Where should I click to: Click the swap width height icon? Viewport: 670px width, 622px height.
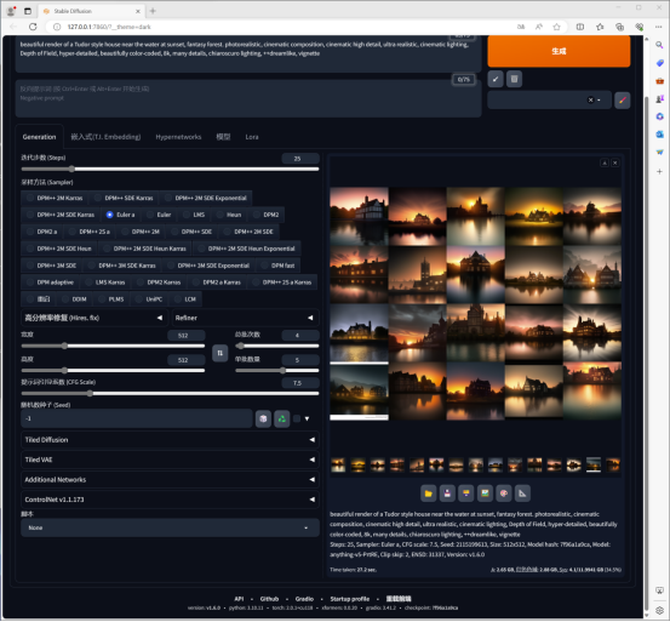pyautogui.click(x=220, y=353)
